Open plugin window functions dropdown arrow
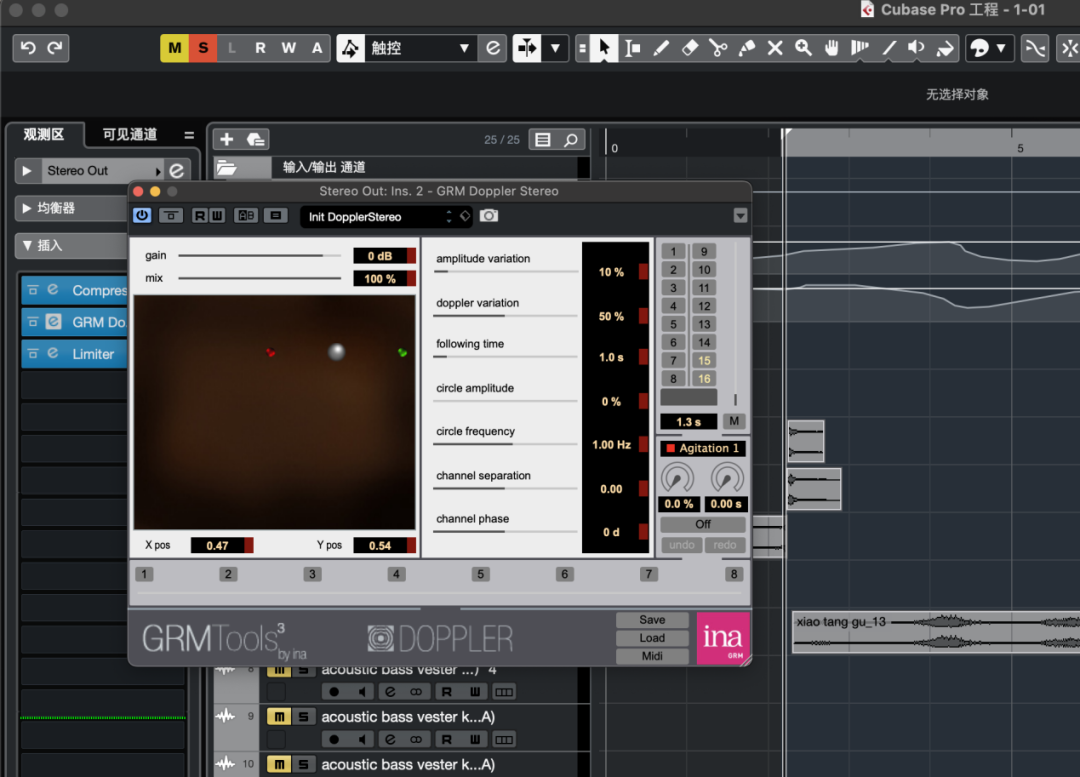This screenshot has height=777, width=1080. pos(740,216)
